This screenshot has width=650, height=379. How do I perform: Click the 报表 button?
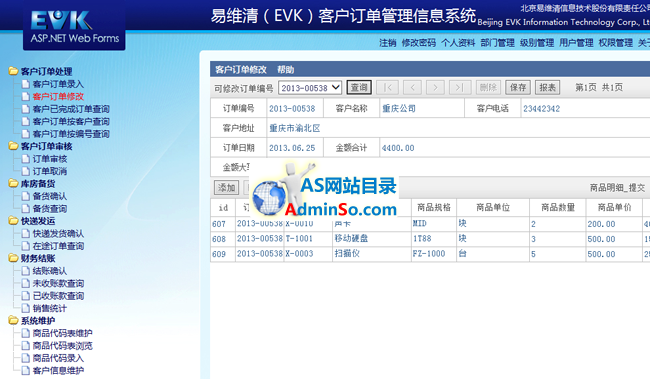point(547,87)
